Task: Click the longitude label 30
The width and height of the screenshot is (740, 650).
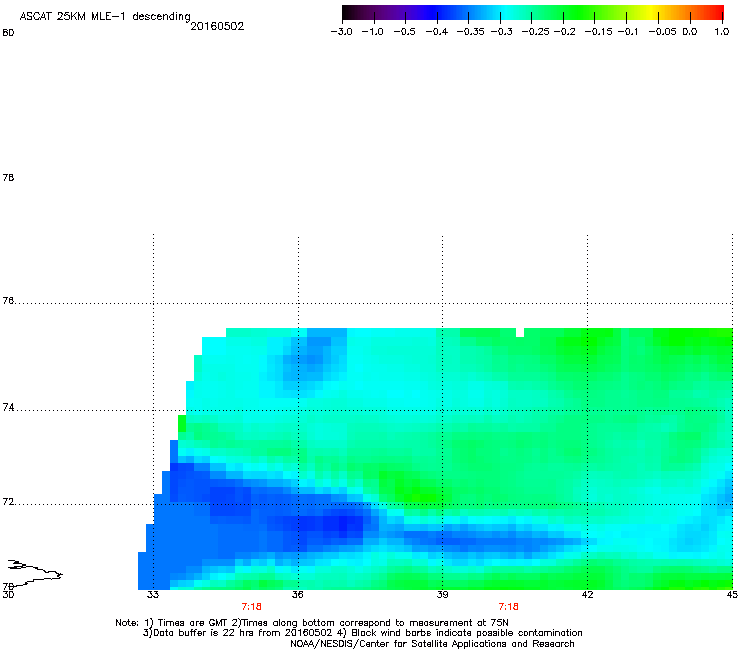Action: (8, 595)
